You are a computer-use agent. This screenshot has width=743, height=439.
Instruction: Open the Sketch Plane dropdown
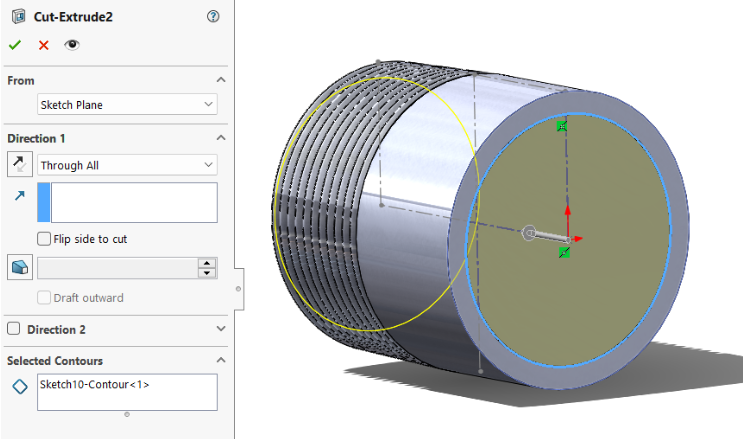(127, 104)
